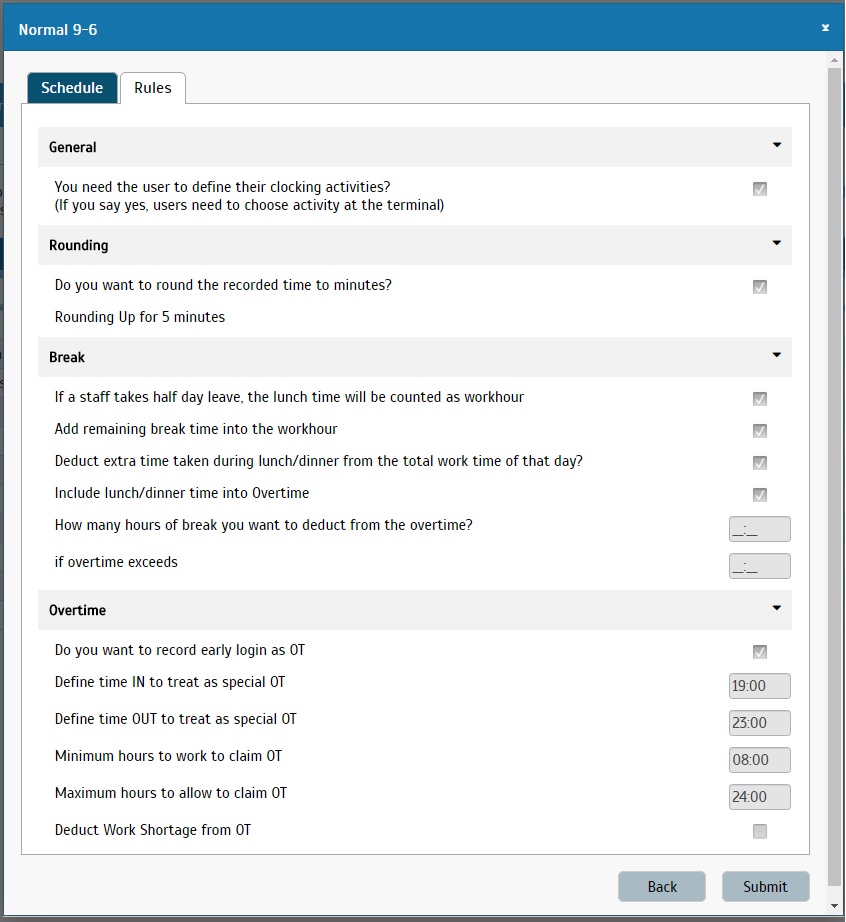The height and width of the screenshot is (922, 846).
Task: Collapse the General section arrow
Action: click(x=777, y=145)
